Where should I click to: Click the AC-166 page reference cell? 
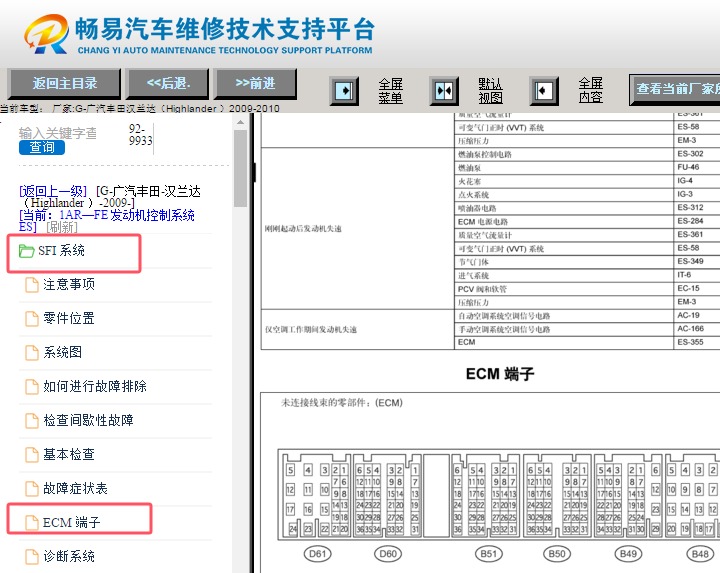coord(697,329)
